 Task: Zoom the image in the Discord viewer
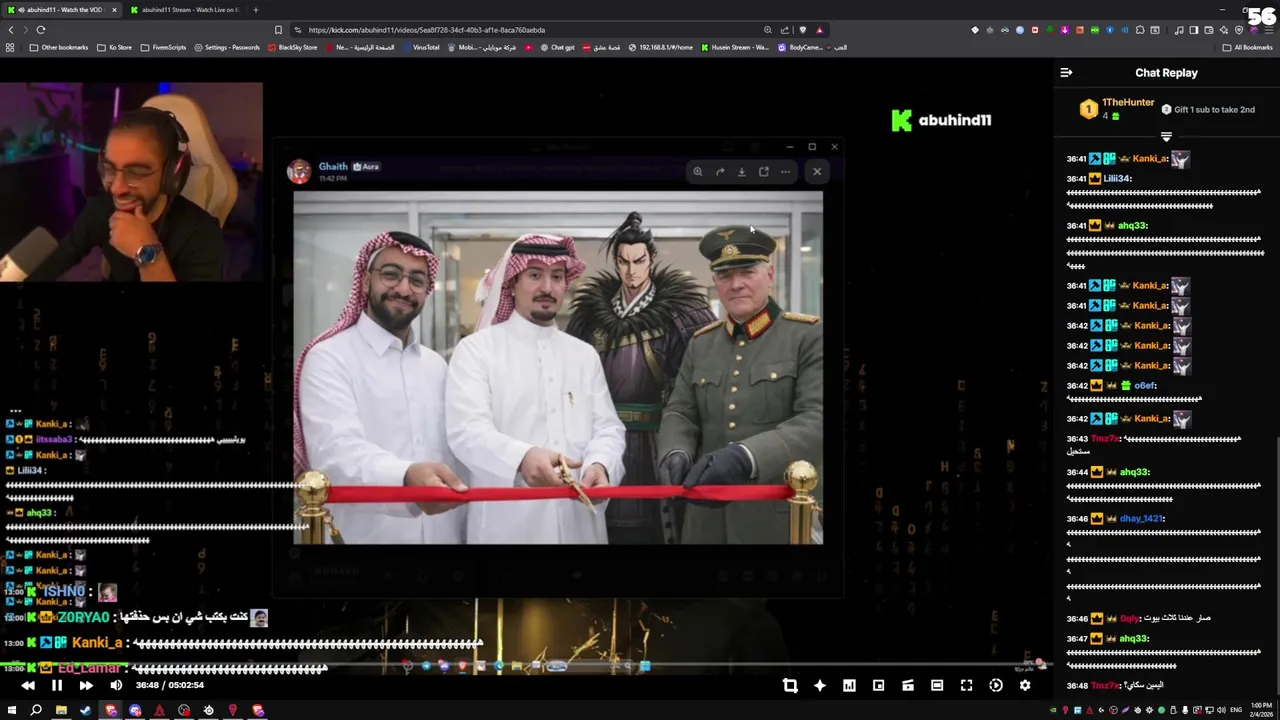[698, 171]
